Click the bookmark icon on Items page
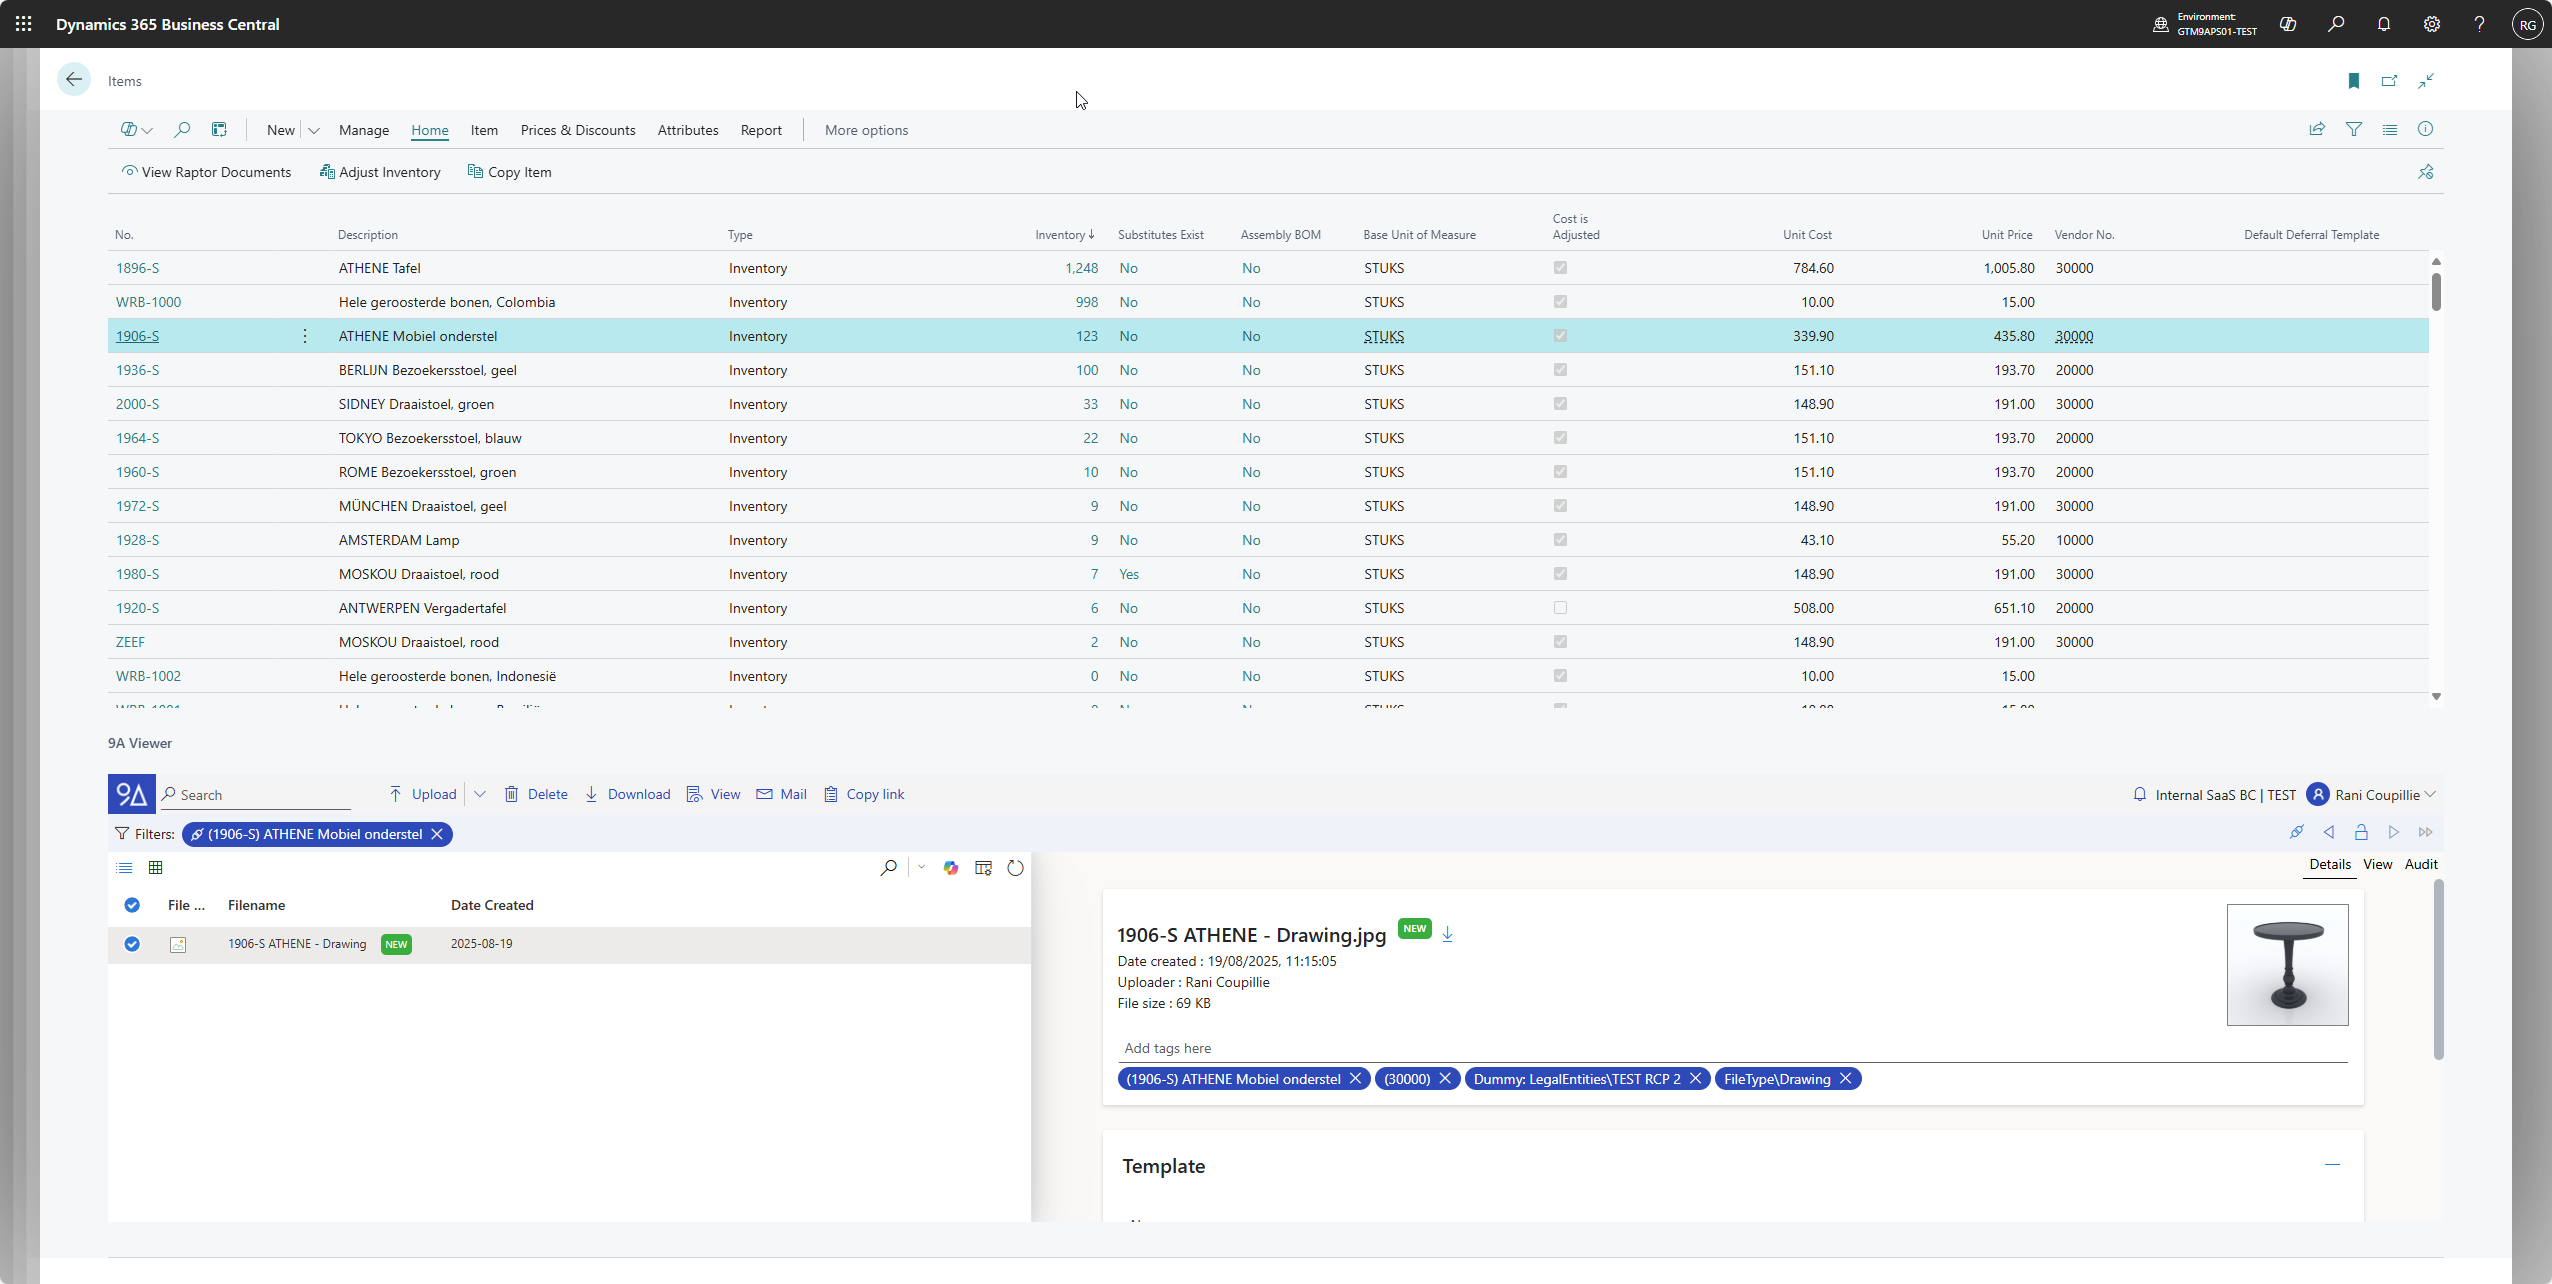This screenshot has height=1284, width=2552. click(2353, 81)
